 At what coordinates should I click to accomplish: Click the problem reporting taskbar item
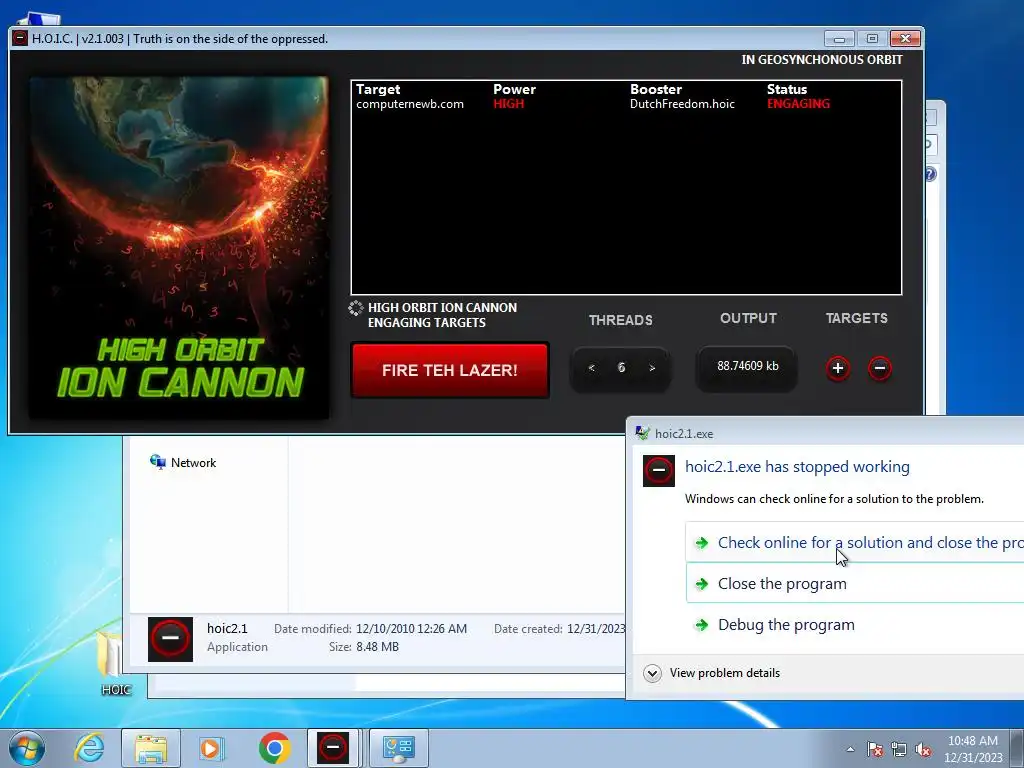(x=399, y=748)
